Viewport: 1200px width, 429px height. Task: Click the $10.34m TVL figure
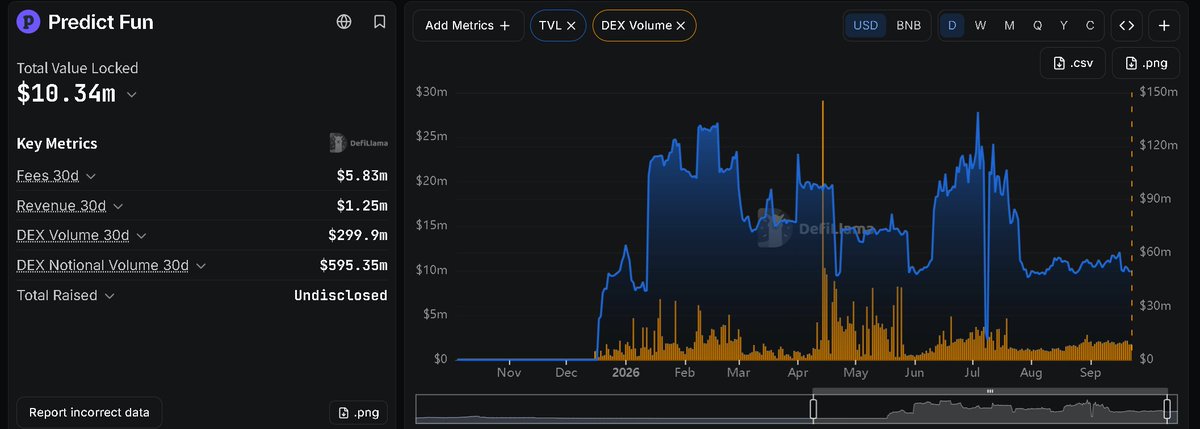coord(66,94)
